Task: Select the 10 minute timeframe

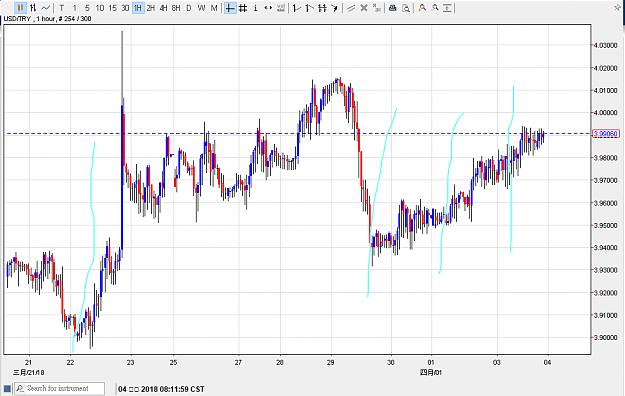Action: pos(100,8)
